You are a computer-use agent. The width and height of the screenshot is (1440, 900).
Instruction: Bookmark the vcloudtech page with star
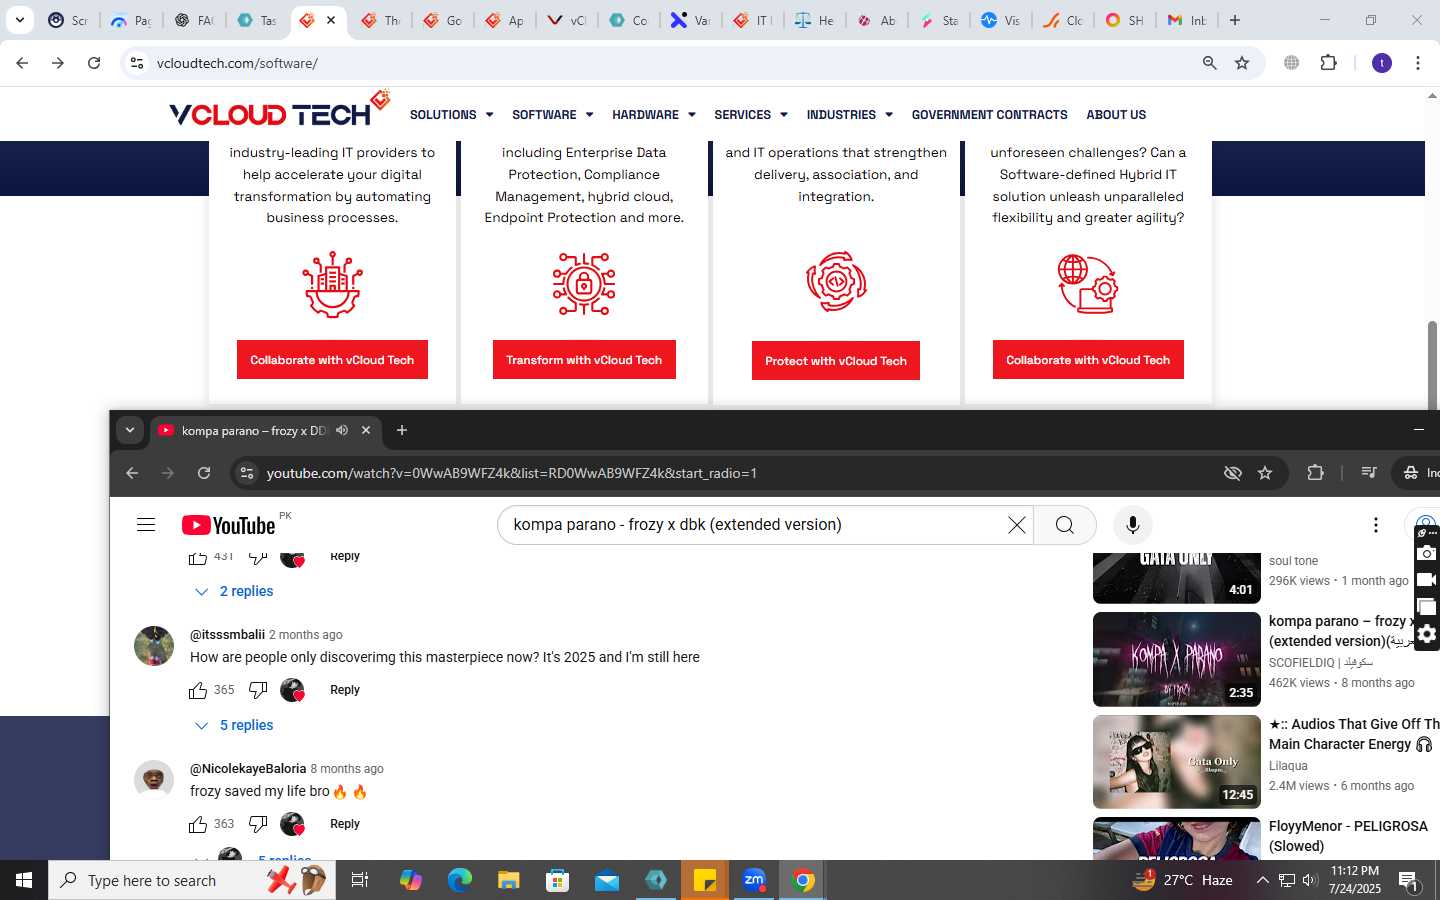[x=1242, y=63]
